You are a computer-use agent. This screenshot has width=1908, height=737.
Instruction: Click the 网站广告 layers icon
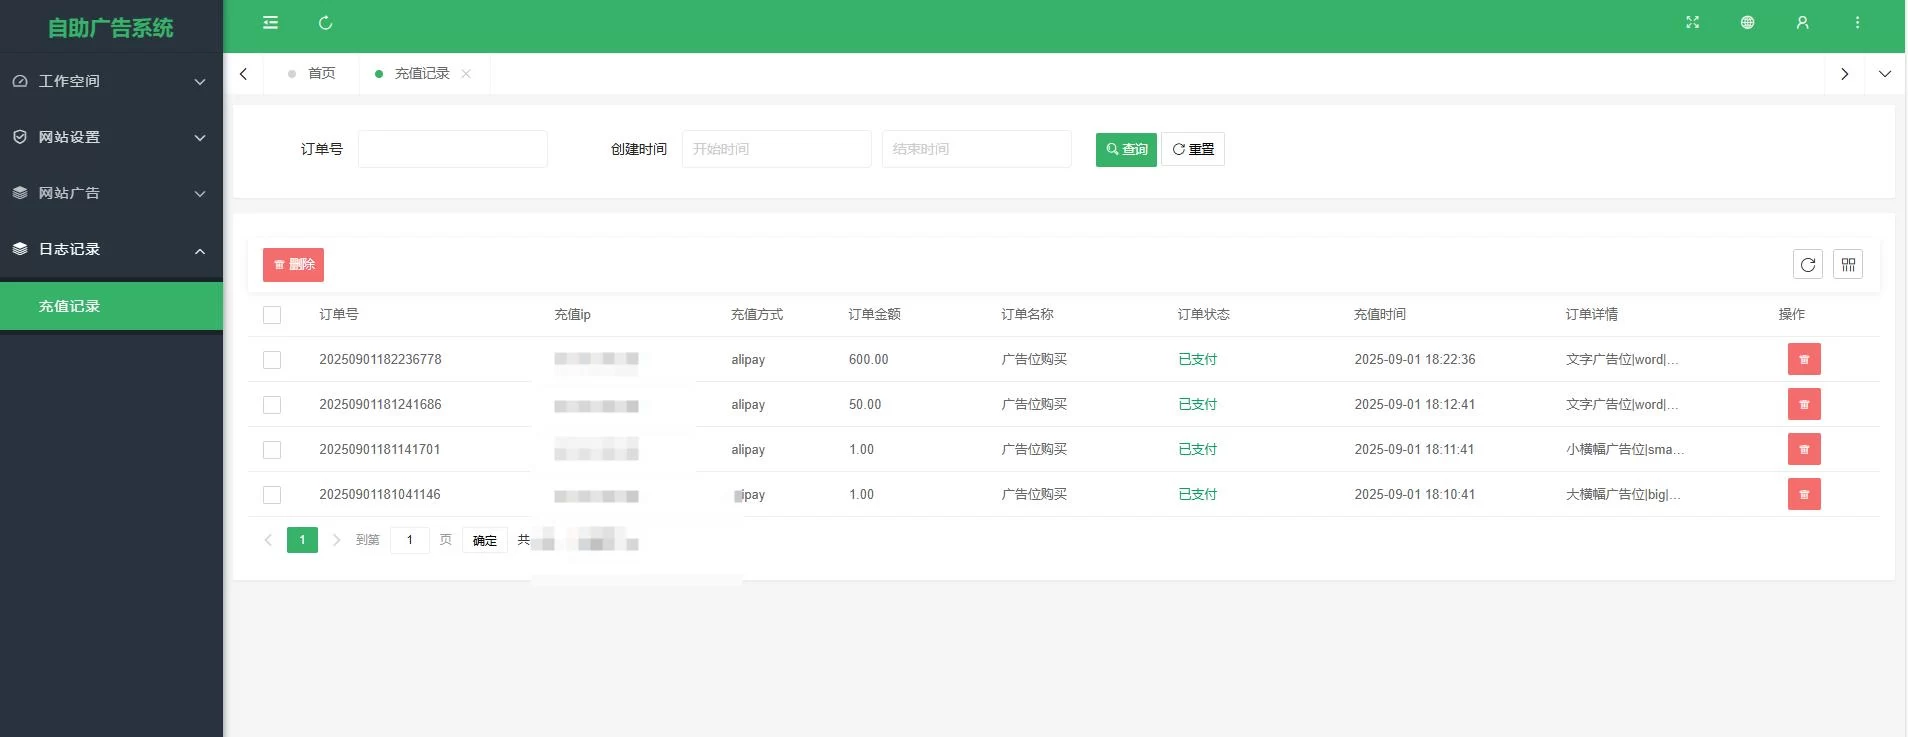coord(20,193)
